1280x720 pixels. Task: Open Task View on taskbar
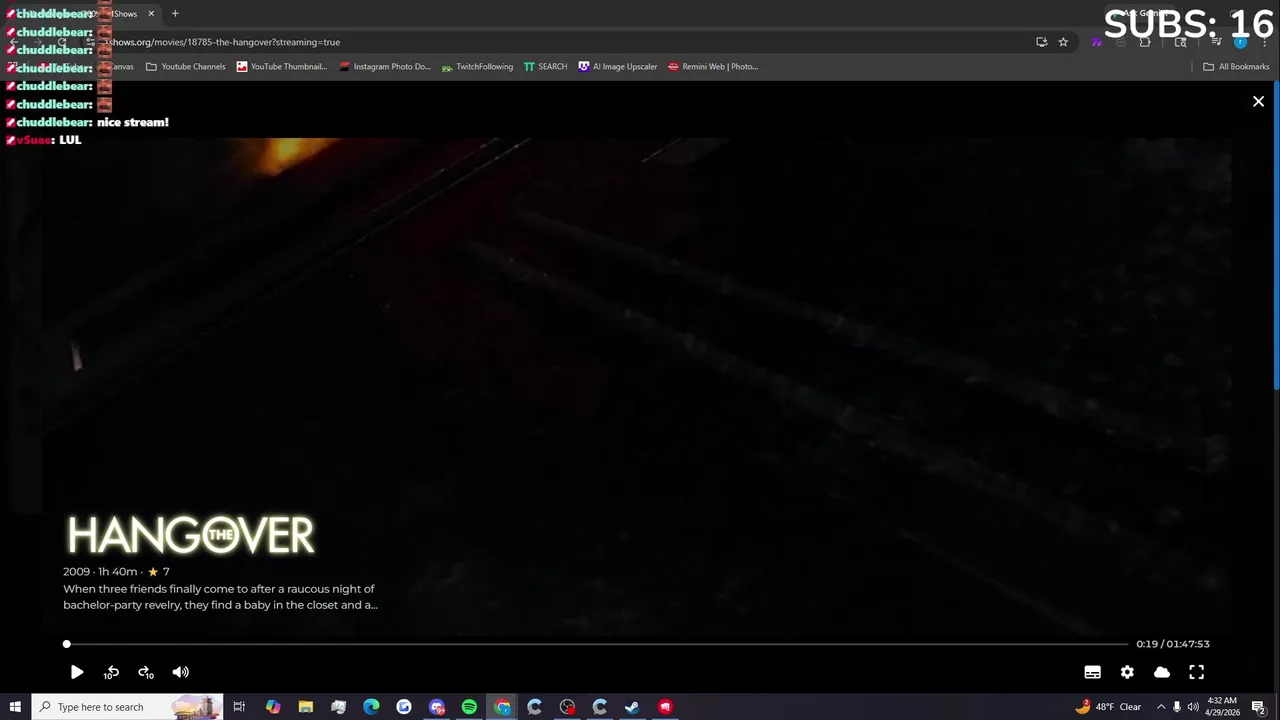tap(239, 707)
